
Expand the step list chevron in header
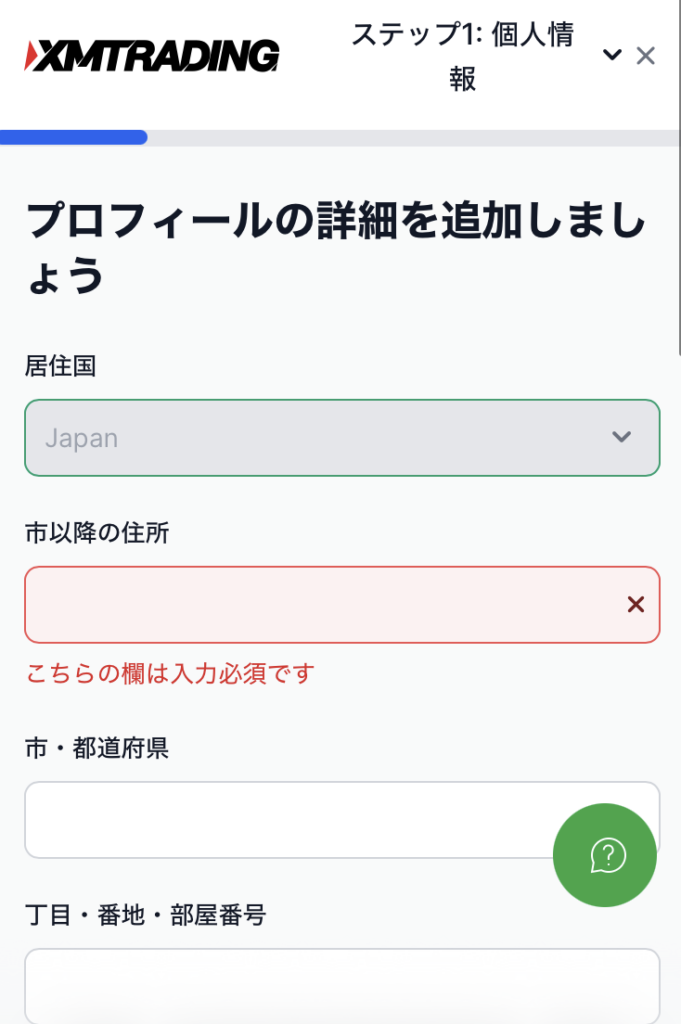pyautogui.click(x=612, y=55)
